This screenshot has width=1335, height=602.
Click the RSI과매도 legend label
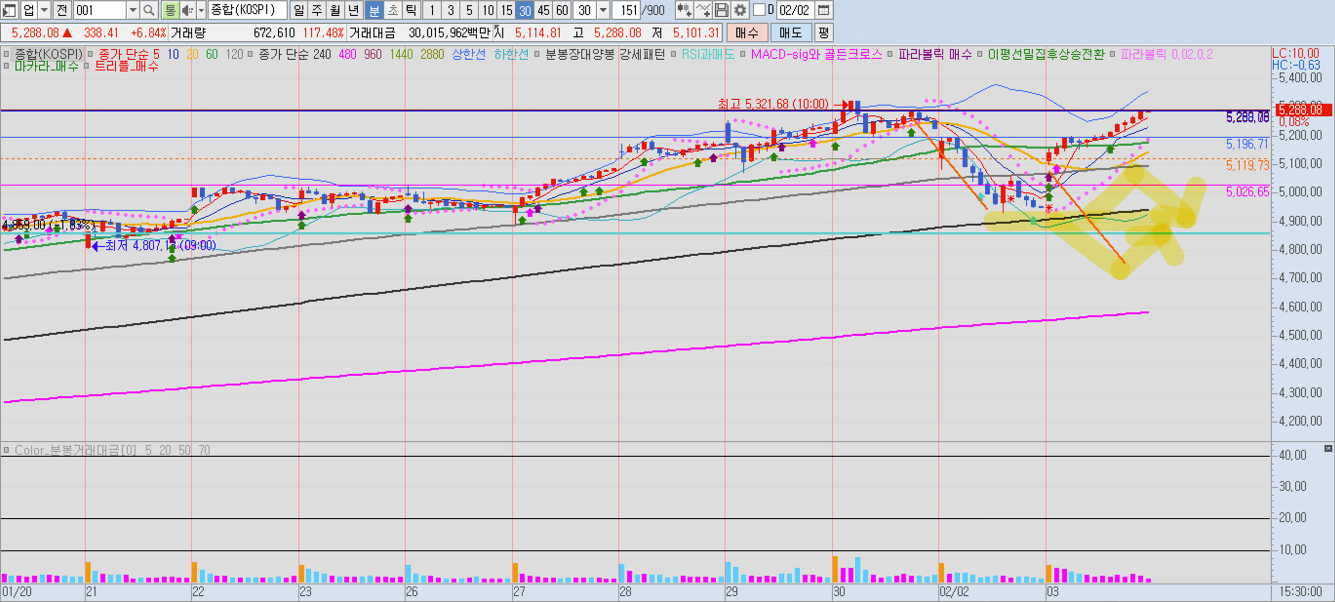(x=707, y=54)
